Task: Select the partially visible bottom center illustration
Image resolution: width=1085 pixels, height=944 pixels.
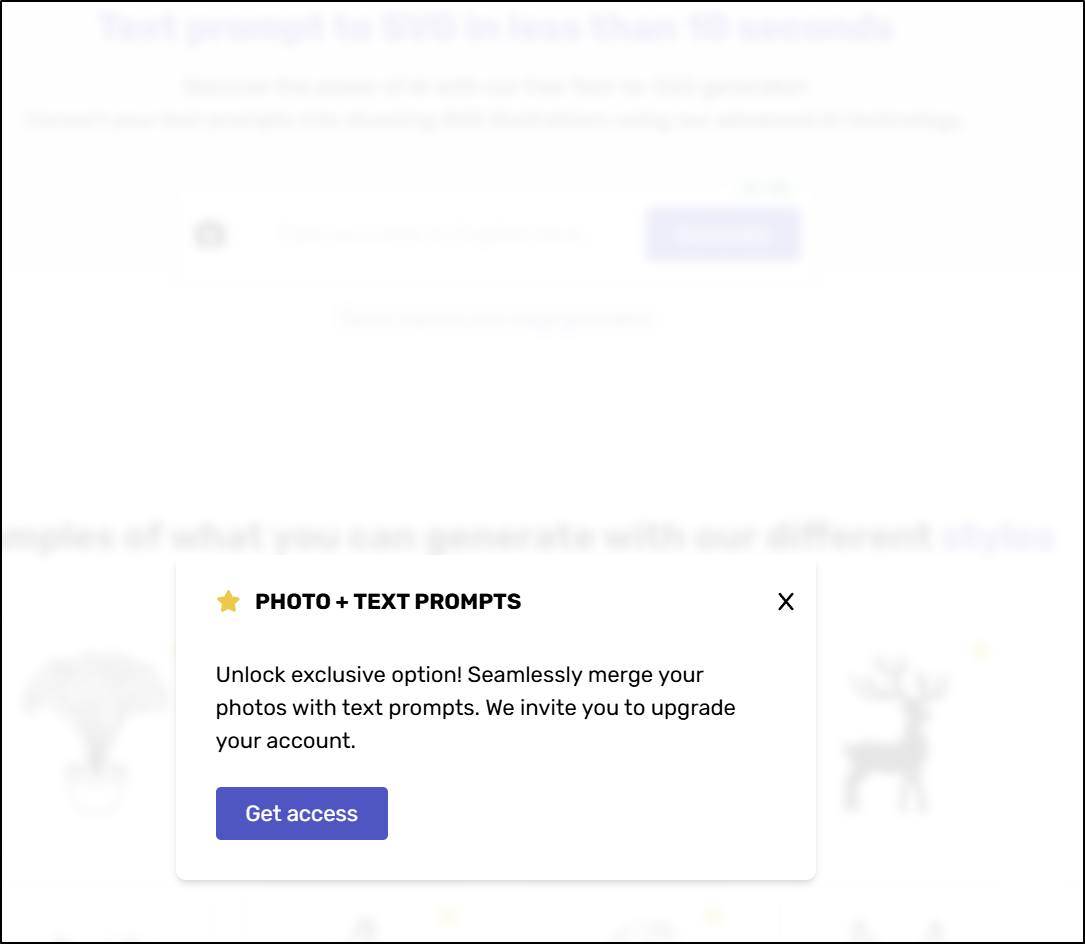Action: pyautogui.click(x=365, y=929)
